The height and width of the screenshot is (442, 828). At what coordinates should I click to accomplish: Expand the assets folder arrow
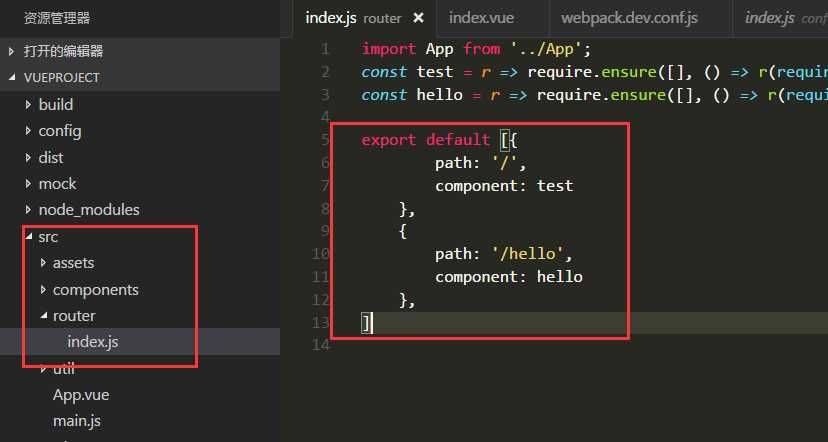point(43,262)
